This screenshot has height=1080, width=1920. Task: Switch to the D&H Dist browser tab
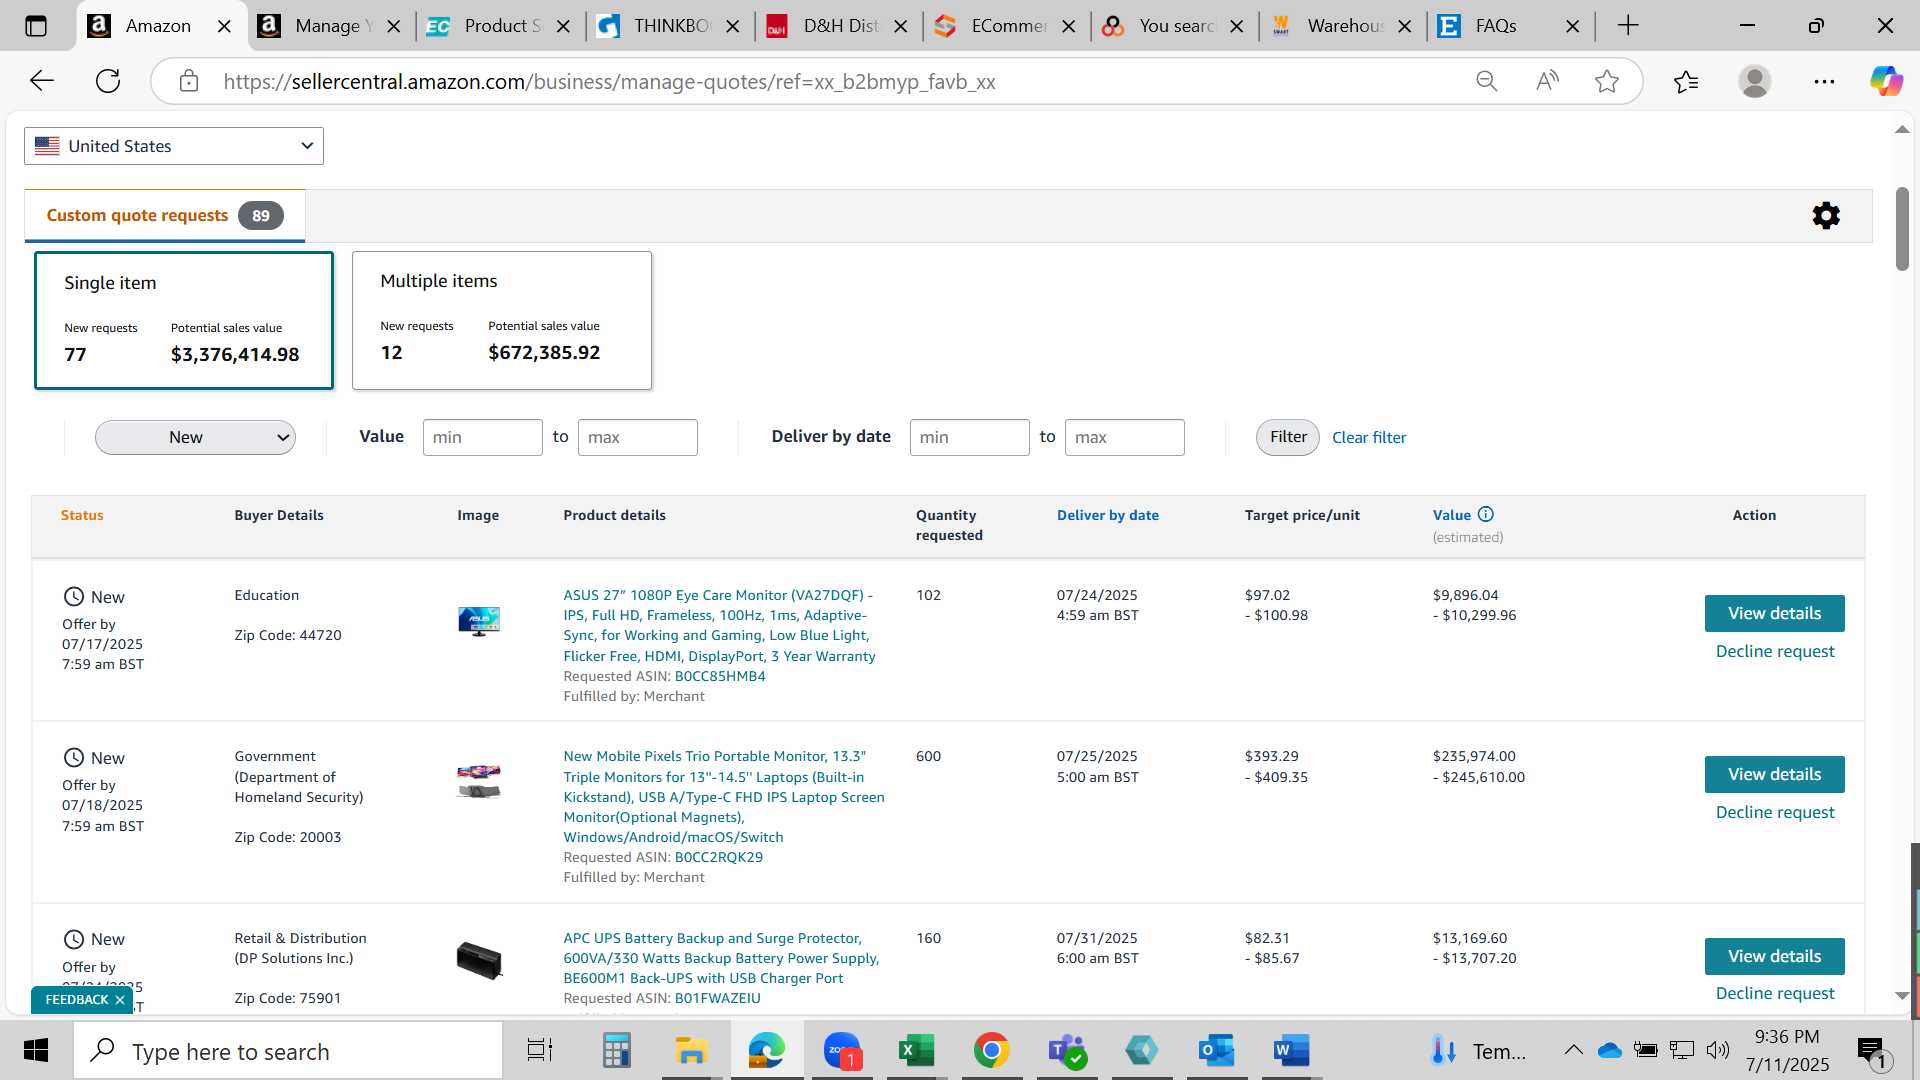836,26
